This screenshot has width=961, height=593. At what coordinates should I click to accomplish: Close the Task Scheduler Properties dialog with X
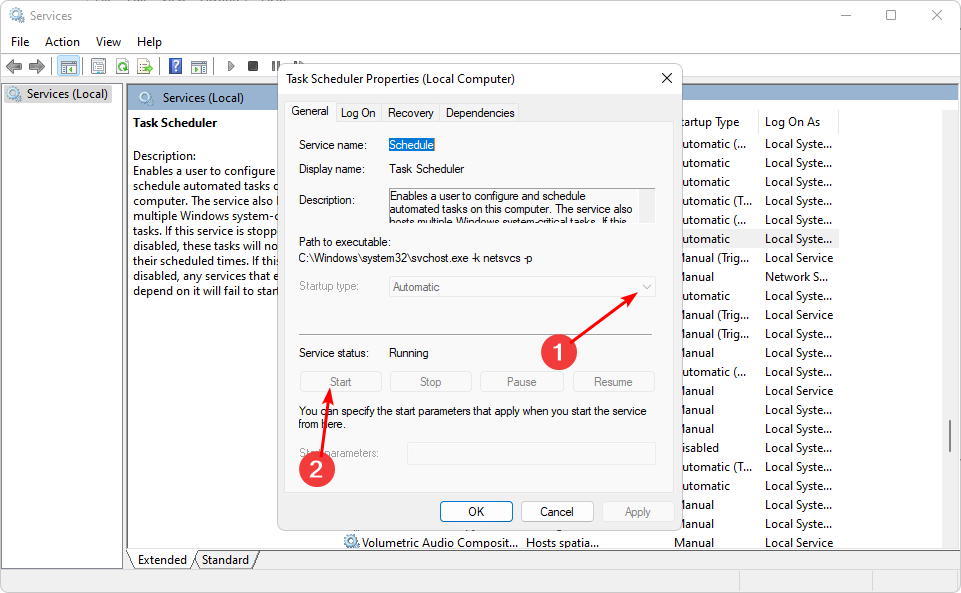tap(667, 78)
